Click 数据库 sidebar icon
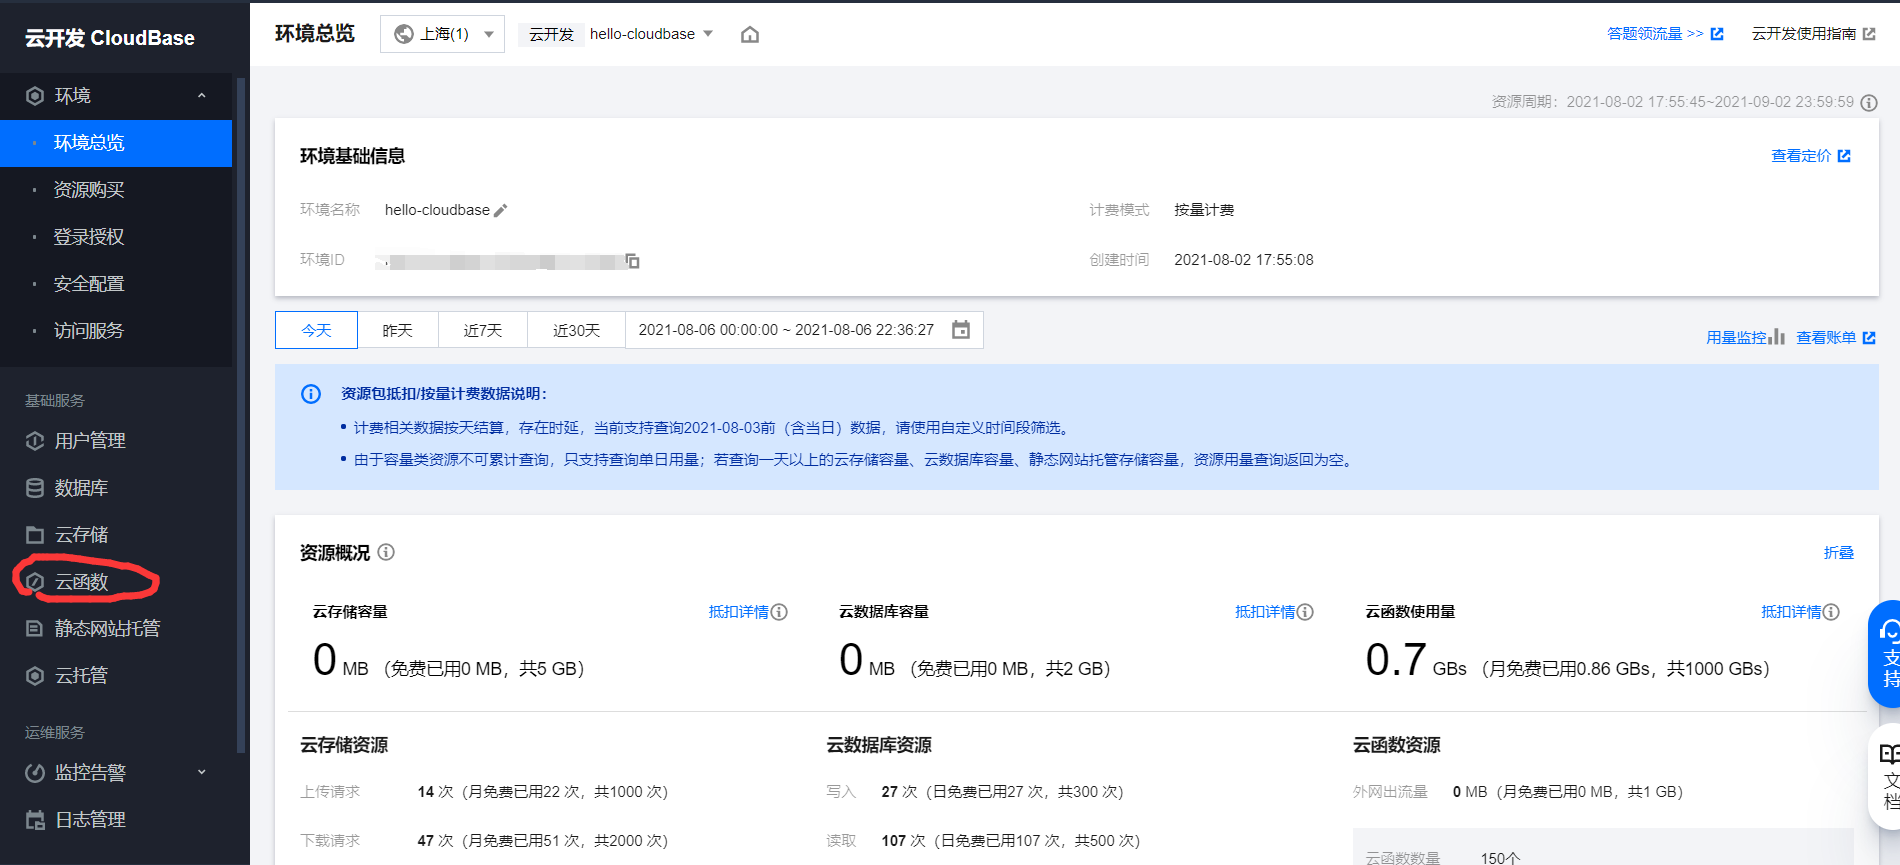The width and height of the screenshot is (1900, 865). coord(35,488)
